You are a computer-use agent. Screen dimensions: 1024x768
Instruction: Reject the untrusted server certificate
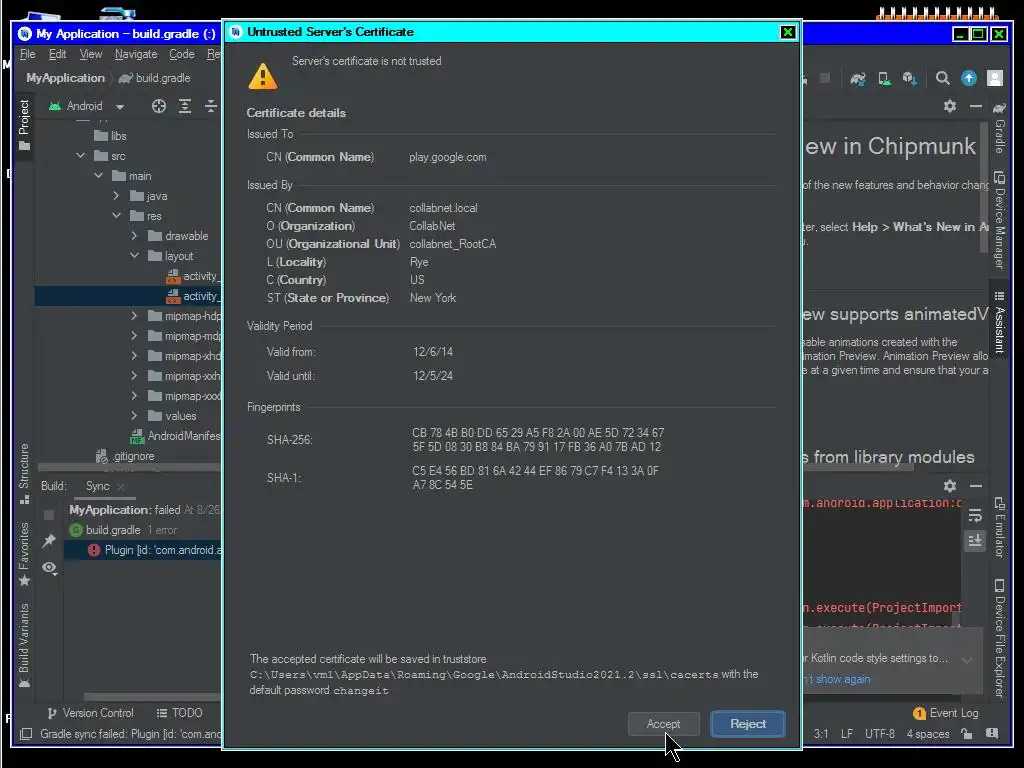(x=748, y=724)
